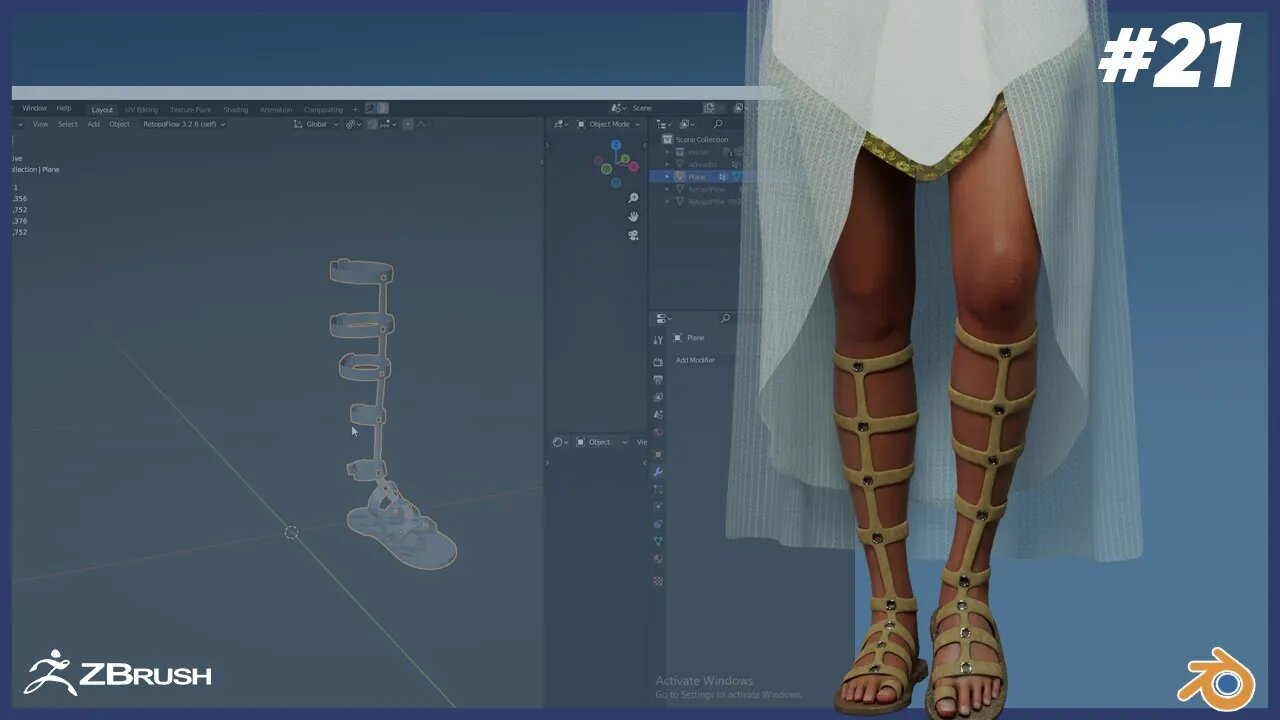Switch to the Shading workspace tab

[x=236, y=110]
